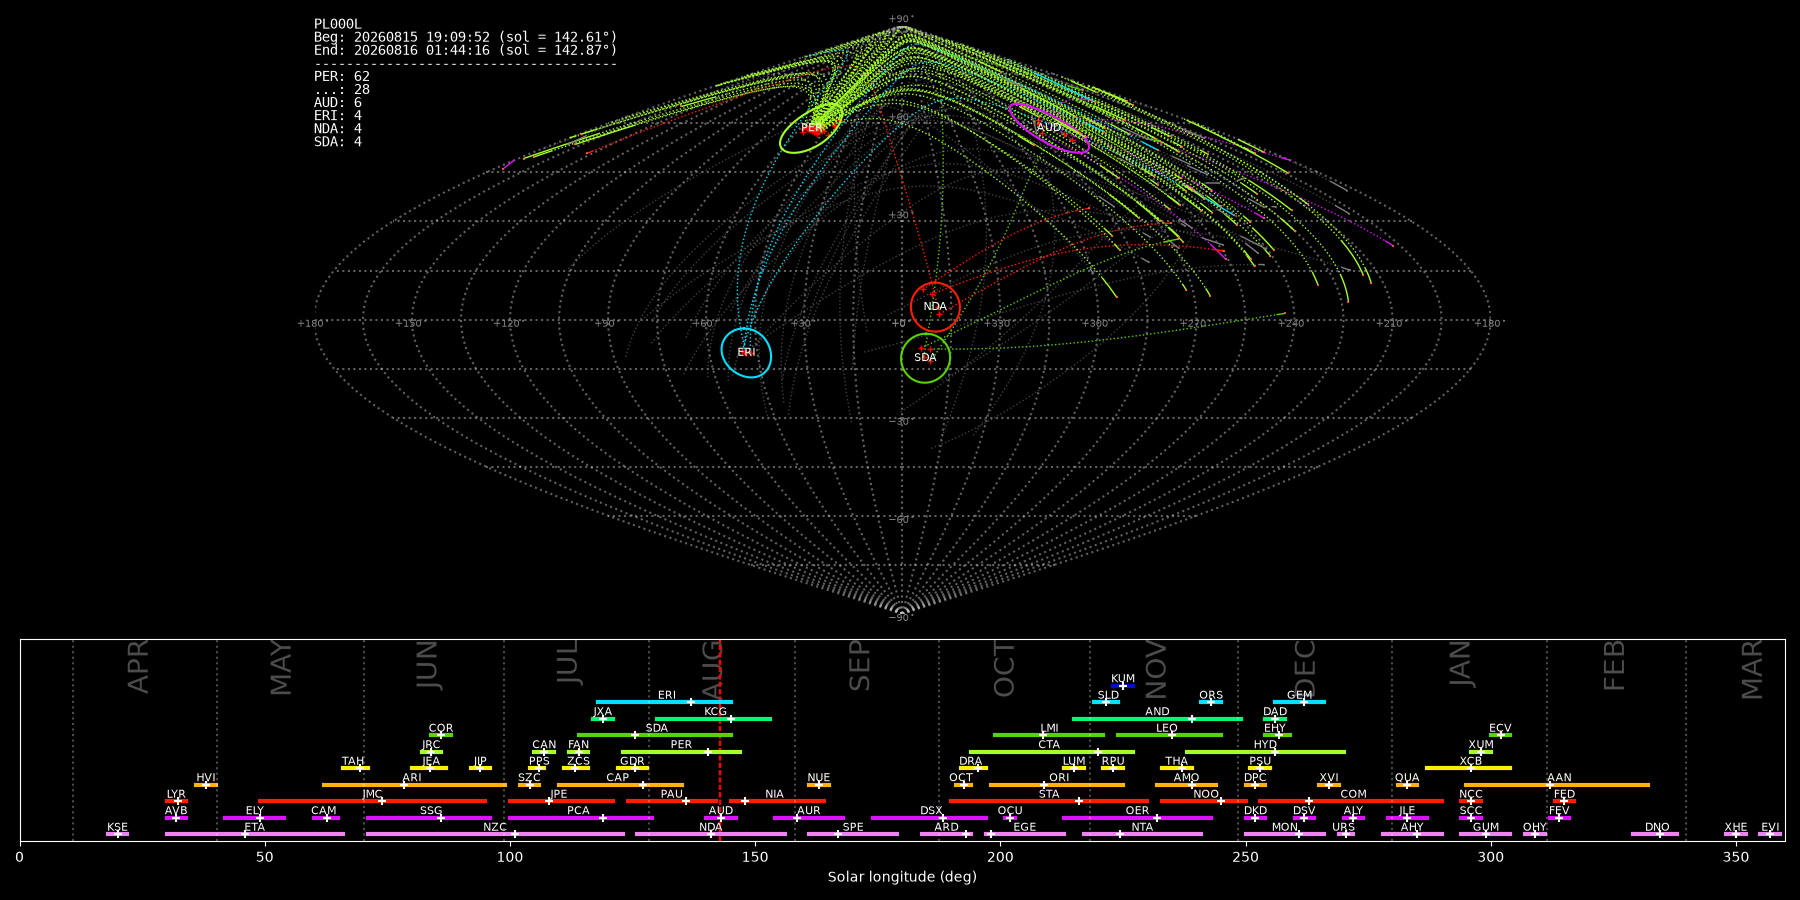Image resolution: width=1800 pixels, height=900 pixels.
Task: Click the cyan ERI radiant circle
Action: coord(746,353)
